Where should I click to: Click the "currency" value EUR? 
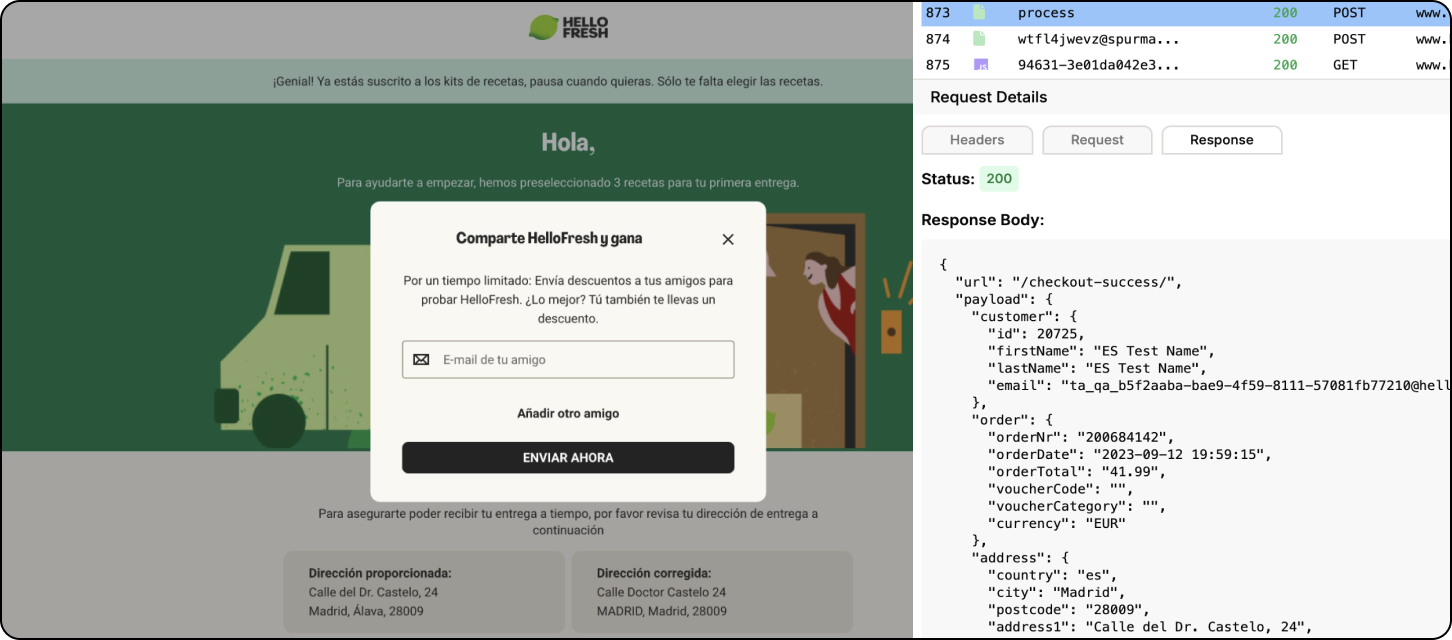pos(1104,524)
